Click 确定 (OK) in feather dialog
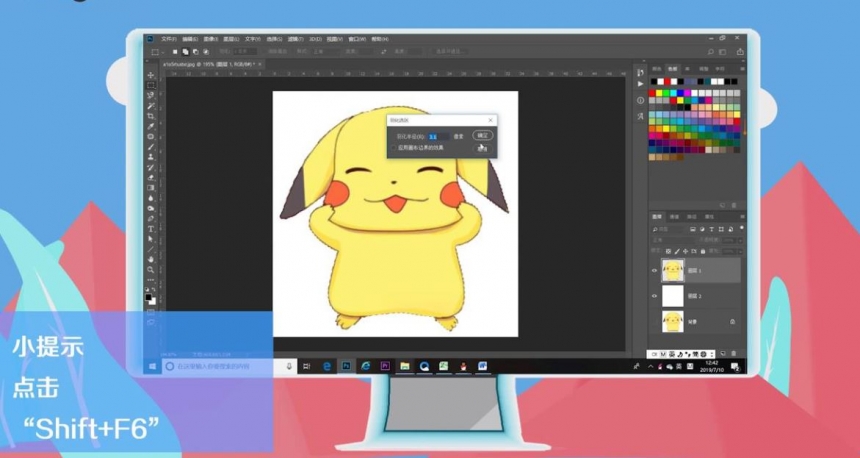The height and width of the screenshot is (458, 860). 483,135
